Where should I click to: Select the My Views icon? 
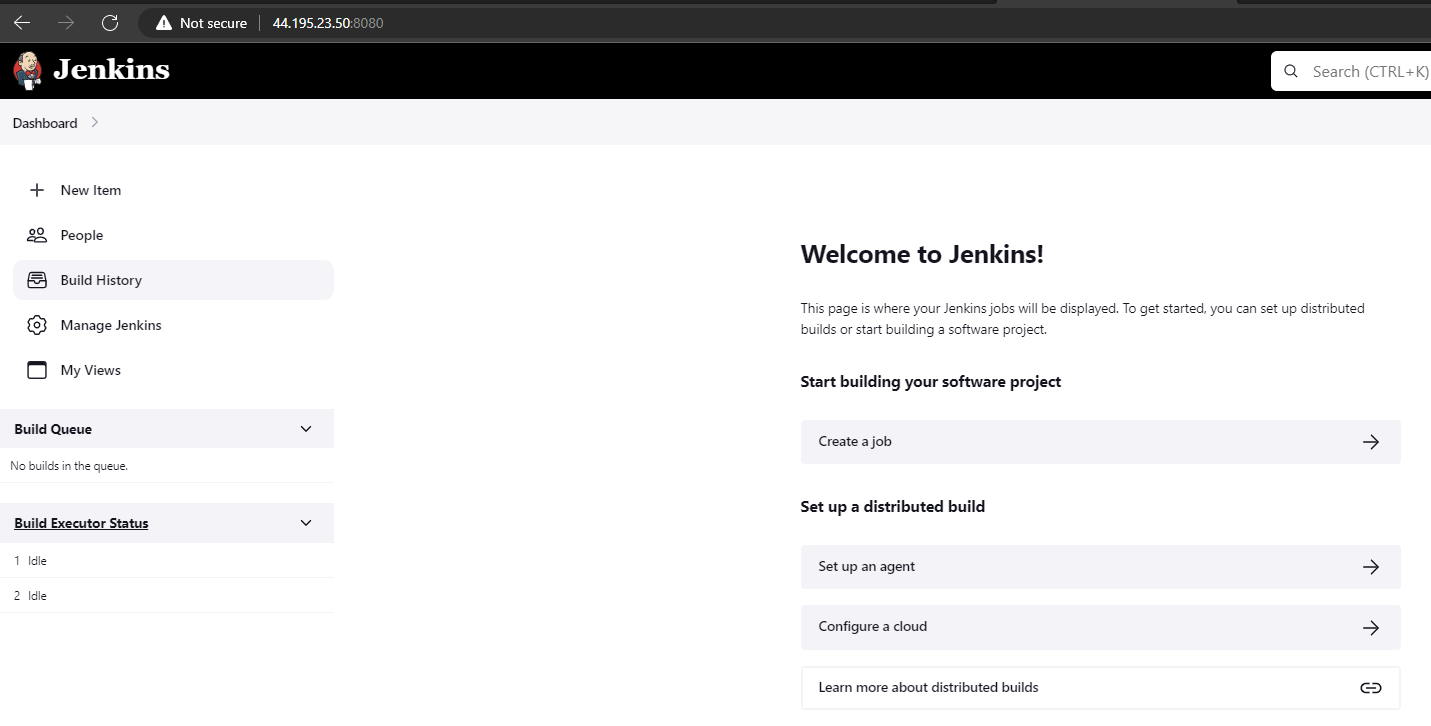[x=37, y=370]
